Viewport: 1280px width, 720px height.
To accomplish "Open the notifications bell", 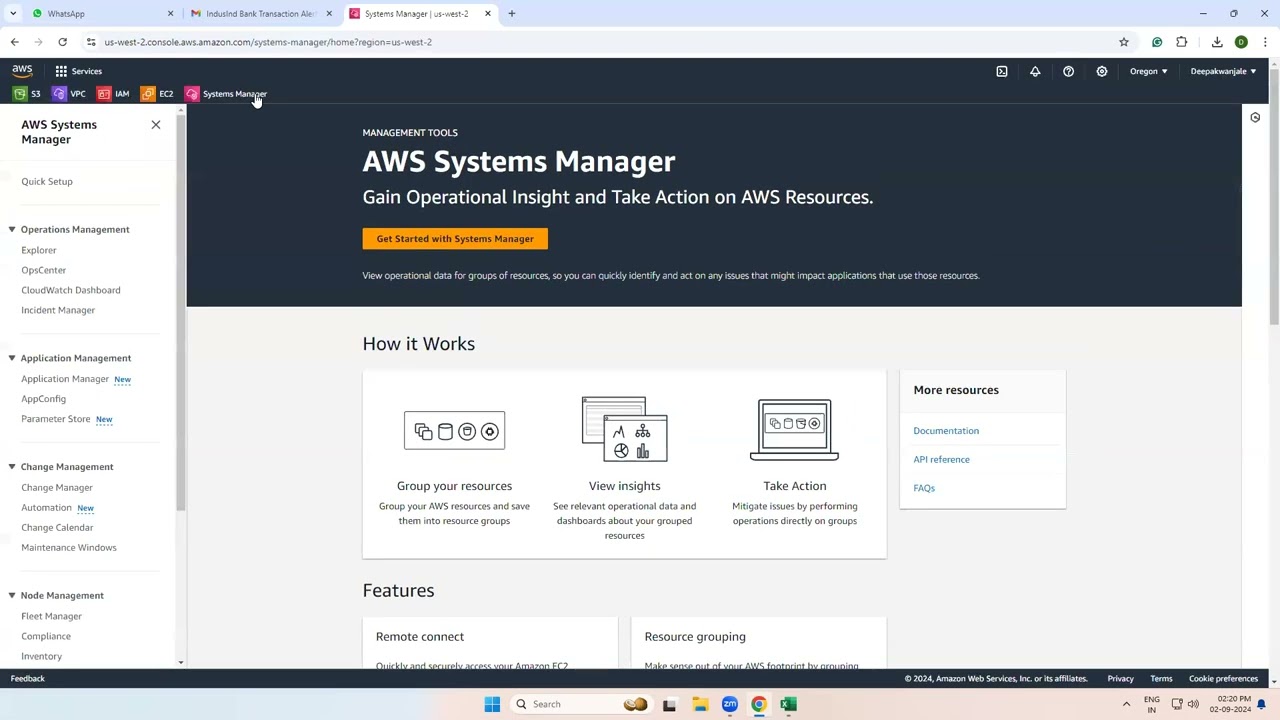I will tap(1035, 71).
